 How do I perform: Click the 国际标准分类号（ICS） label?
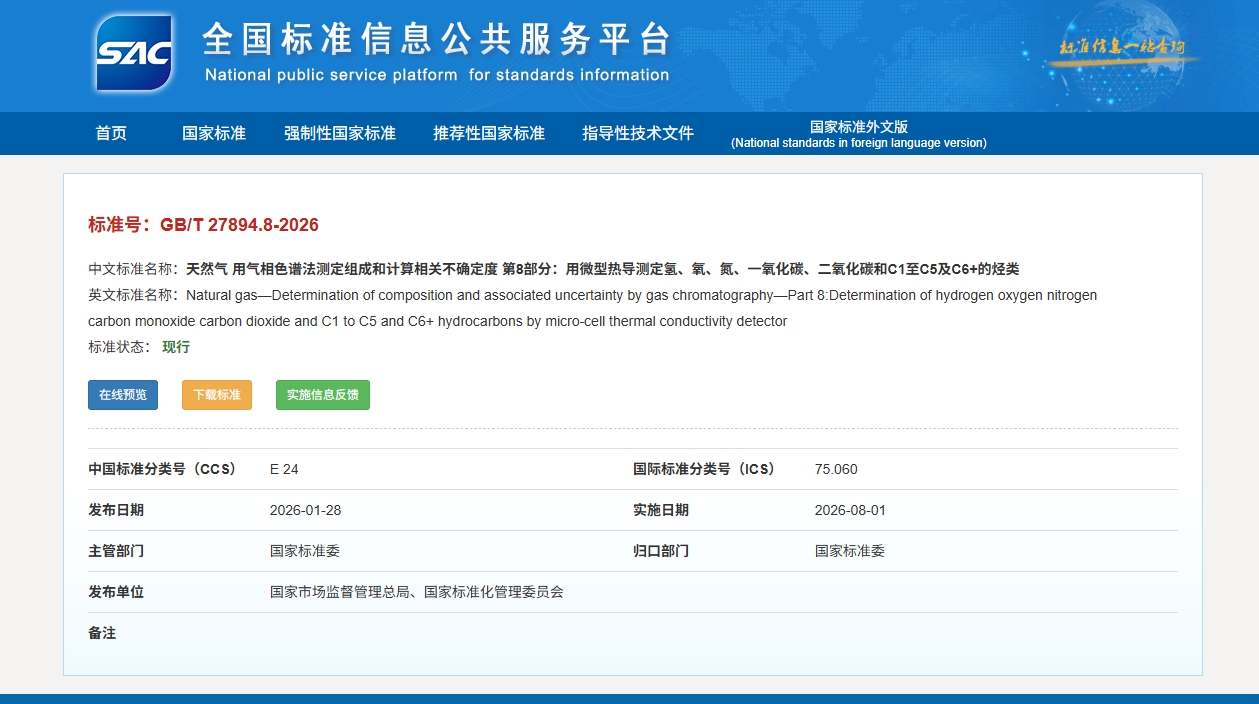click(707, 469)
